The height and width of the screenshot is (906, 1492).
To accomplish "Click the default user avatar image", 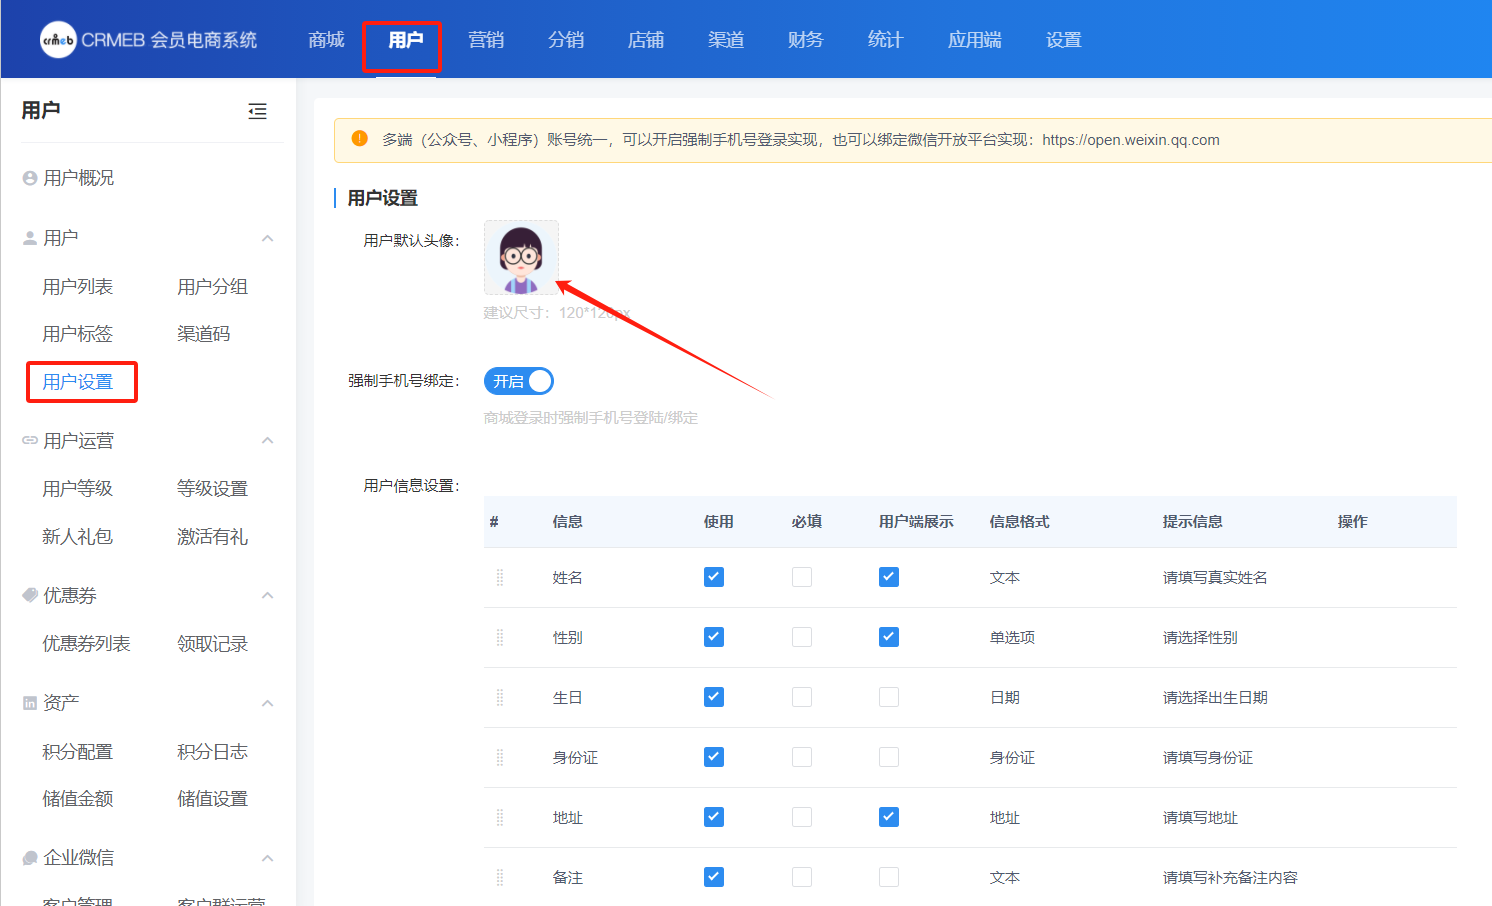I will pos(521,258).
